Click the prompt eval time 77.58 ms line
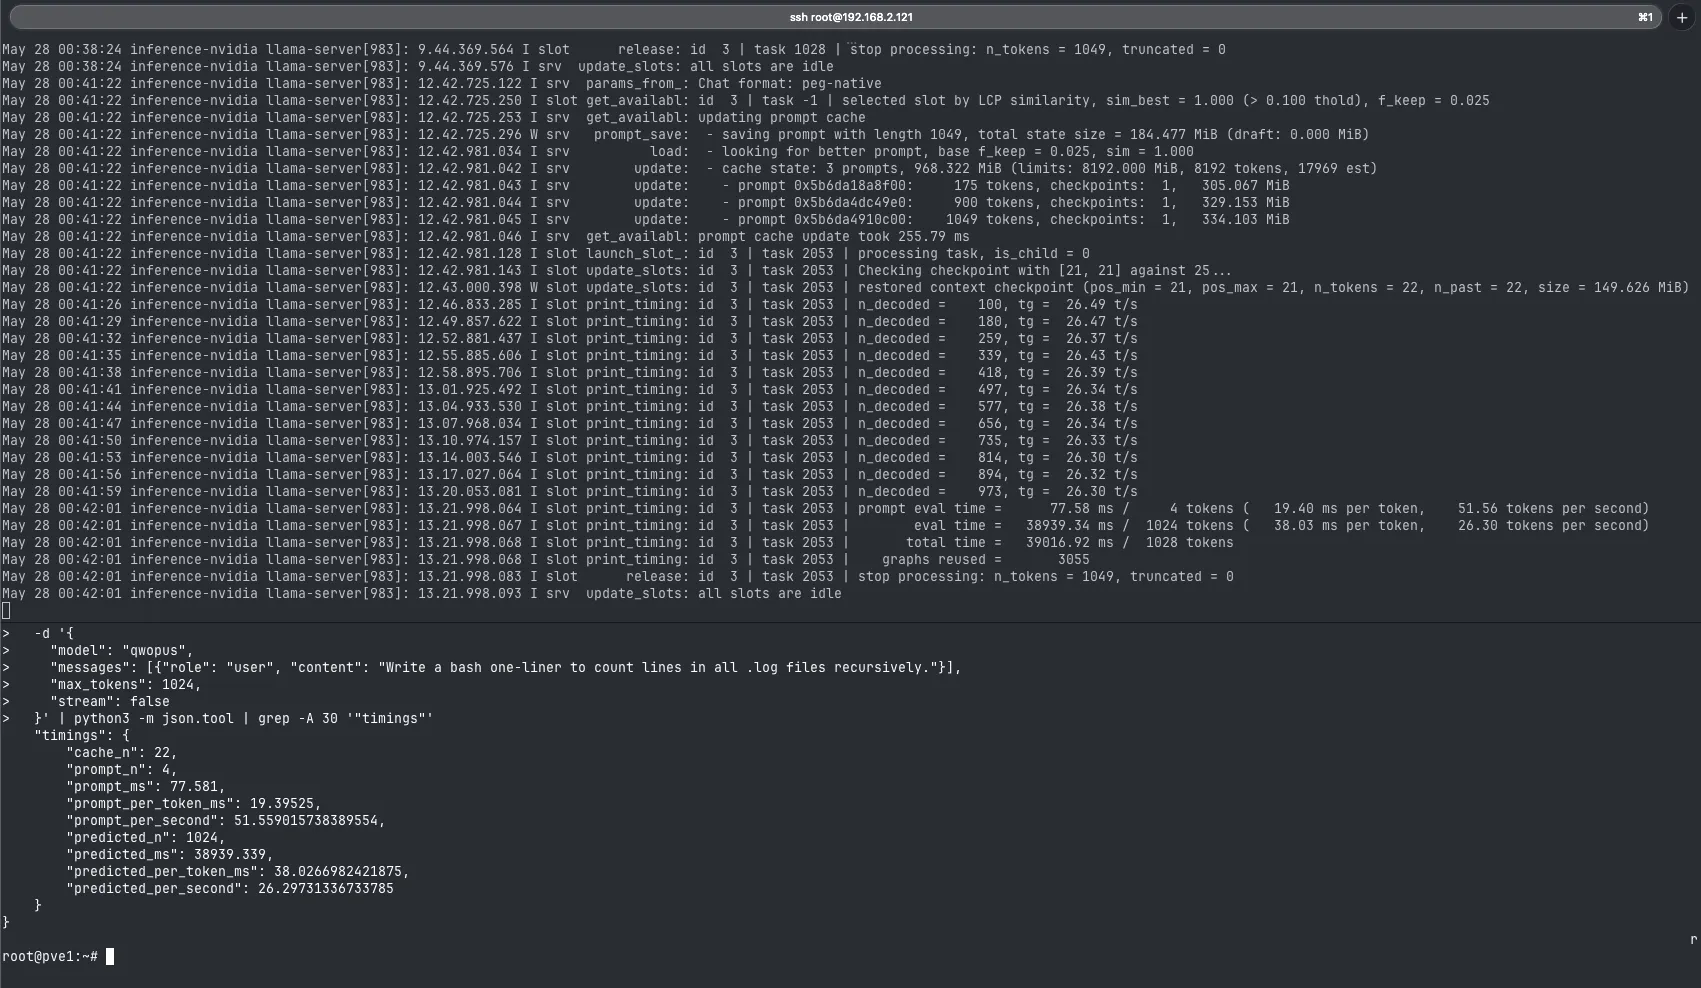 pos(826,508)
